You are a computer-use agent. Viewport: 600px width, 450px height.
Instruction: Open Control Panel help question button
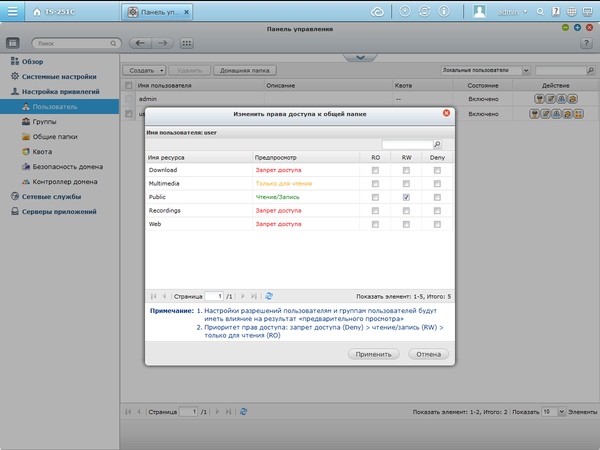point(586,43)
